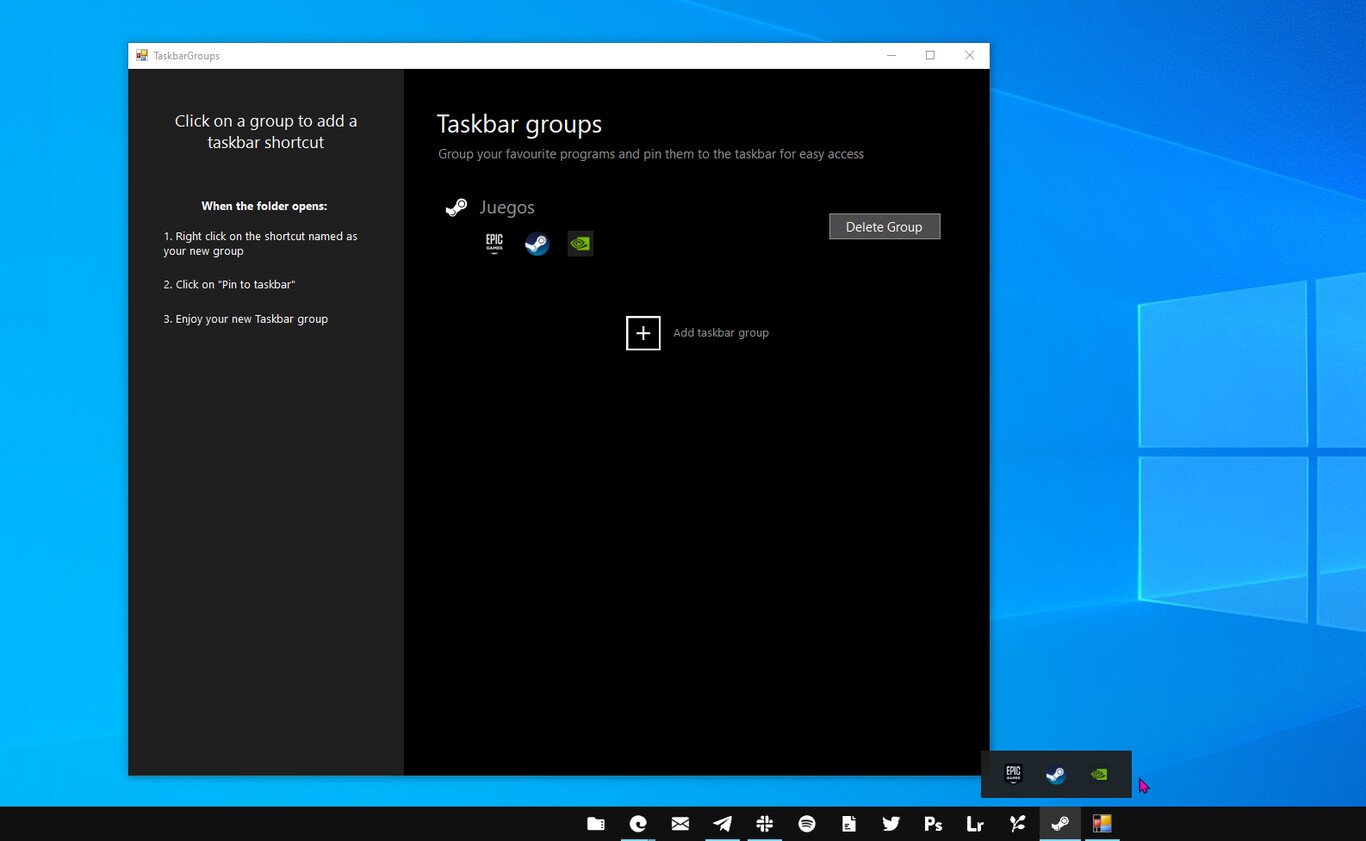Click the "Taskbar groups" heading
Image resolution: width=1366 pixels, height=841 pixels.
tap(519, 125)
